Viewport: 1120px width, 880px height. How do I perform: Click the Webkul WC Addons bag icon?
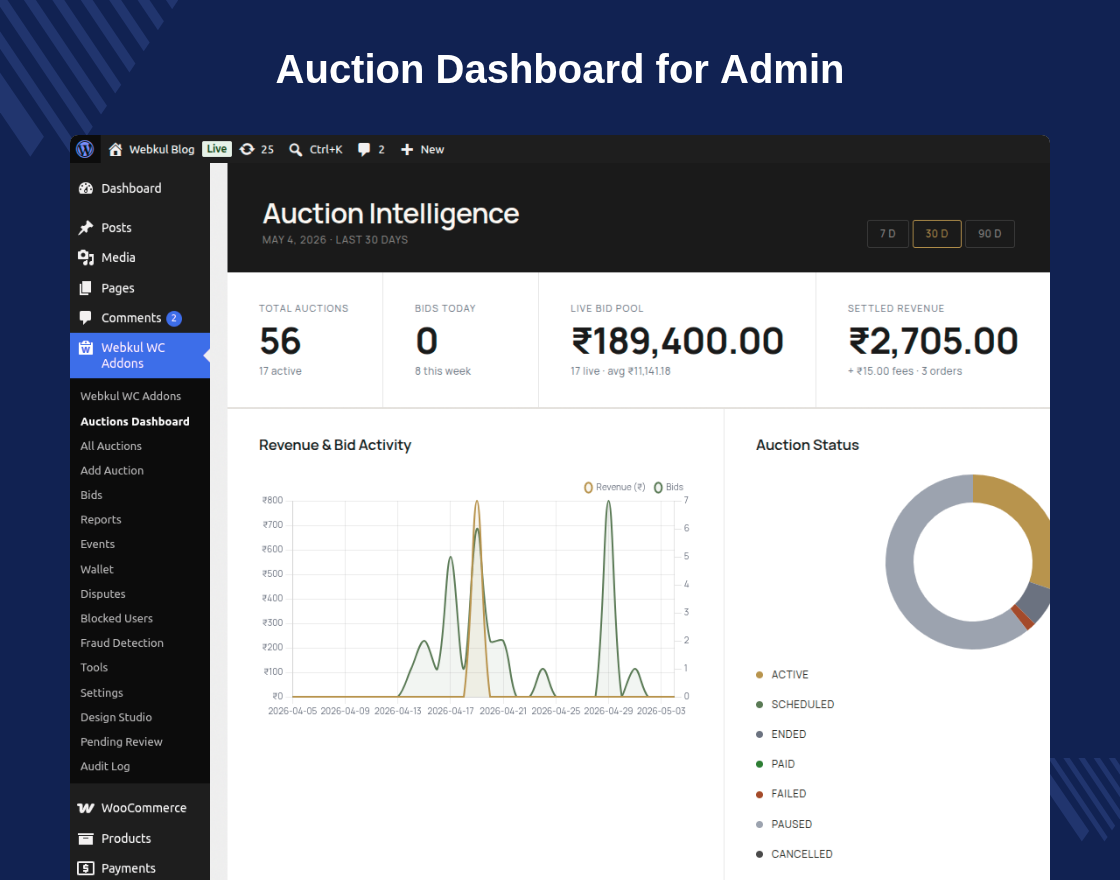86,348
